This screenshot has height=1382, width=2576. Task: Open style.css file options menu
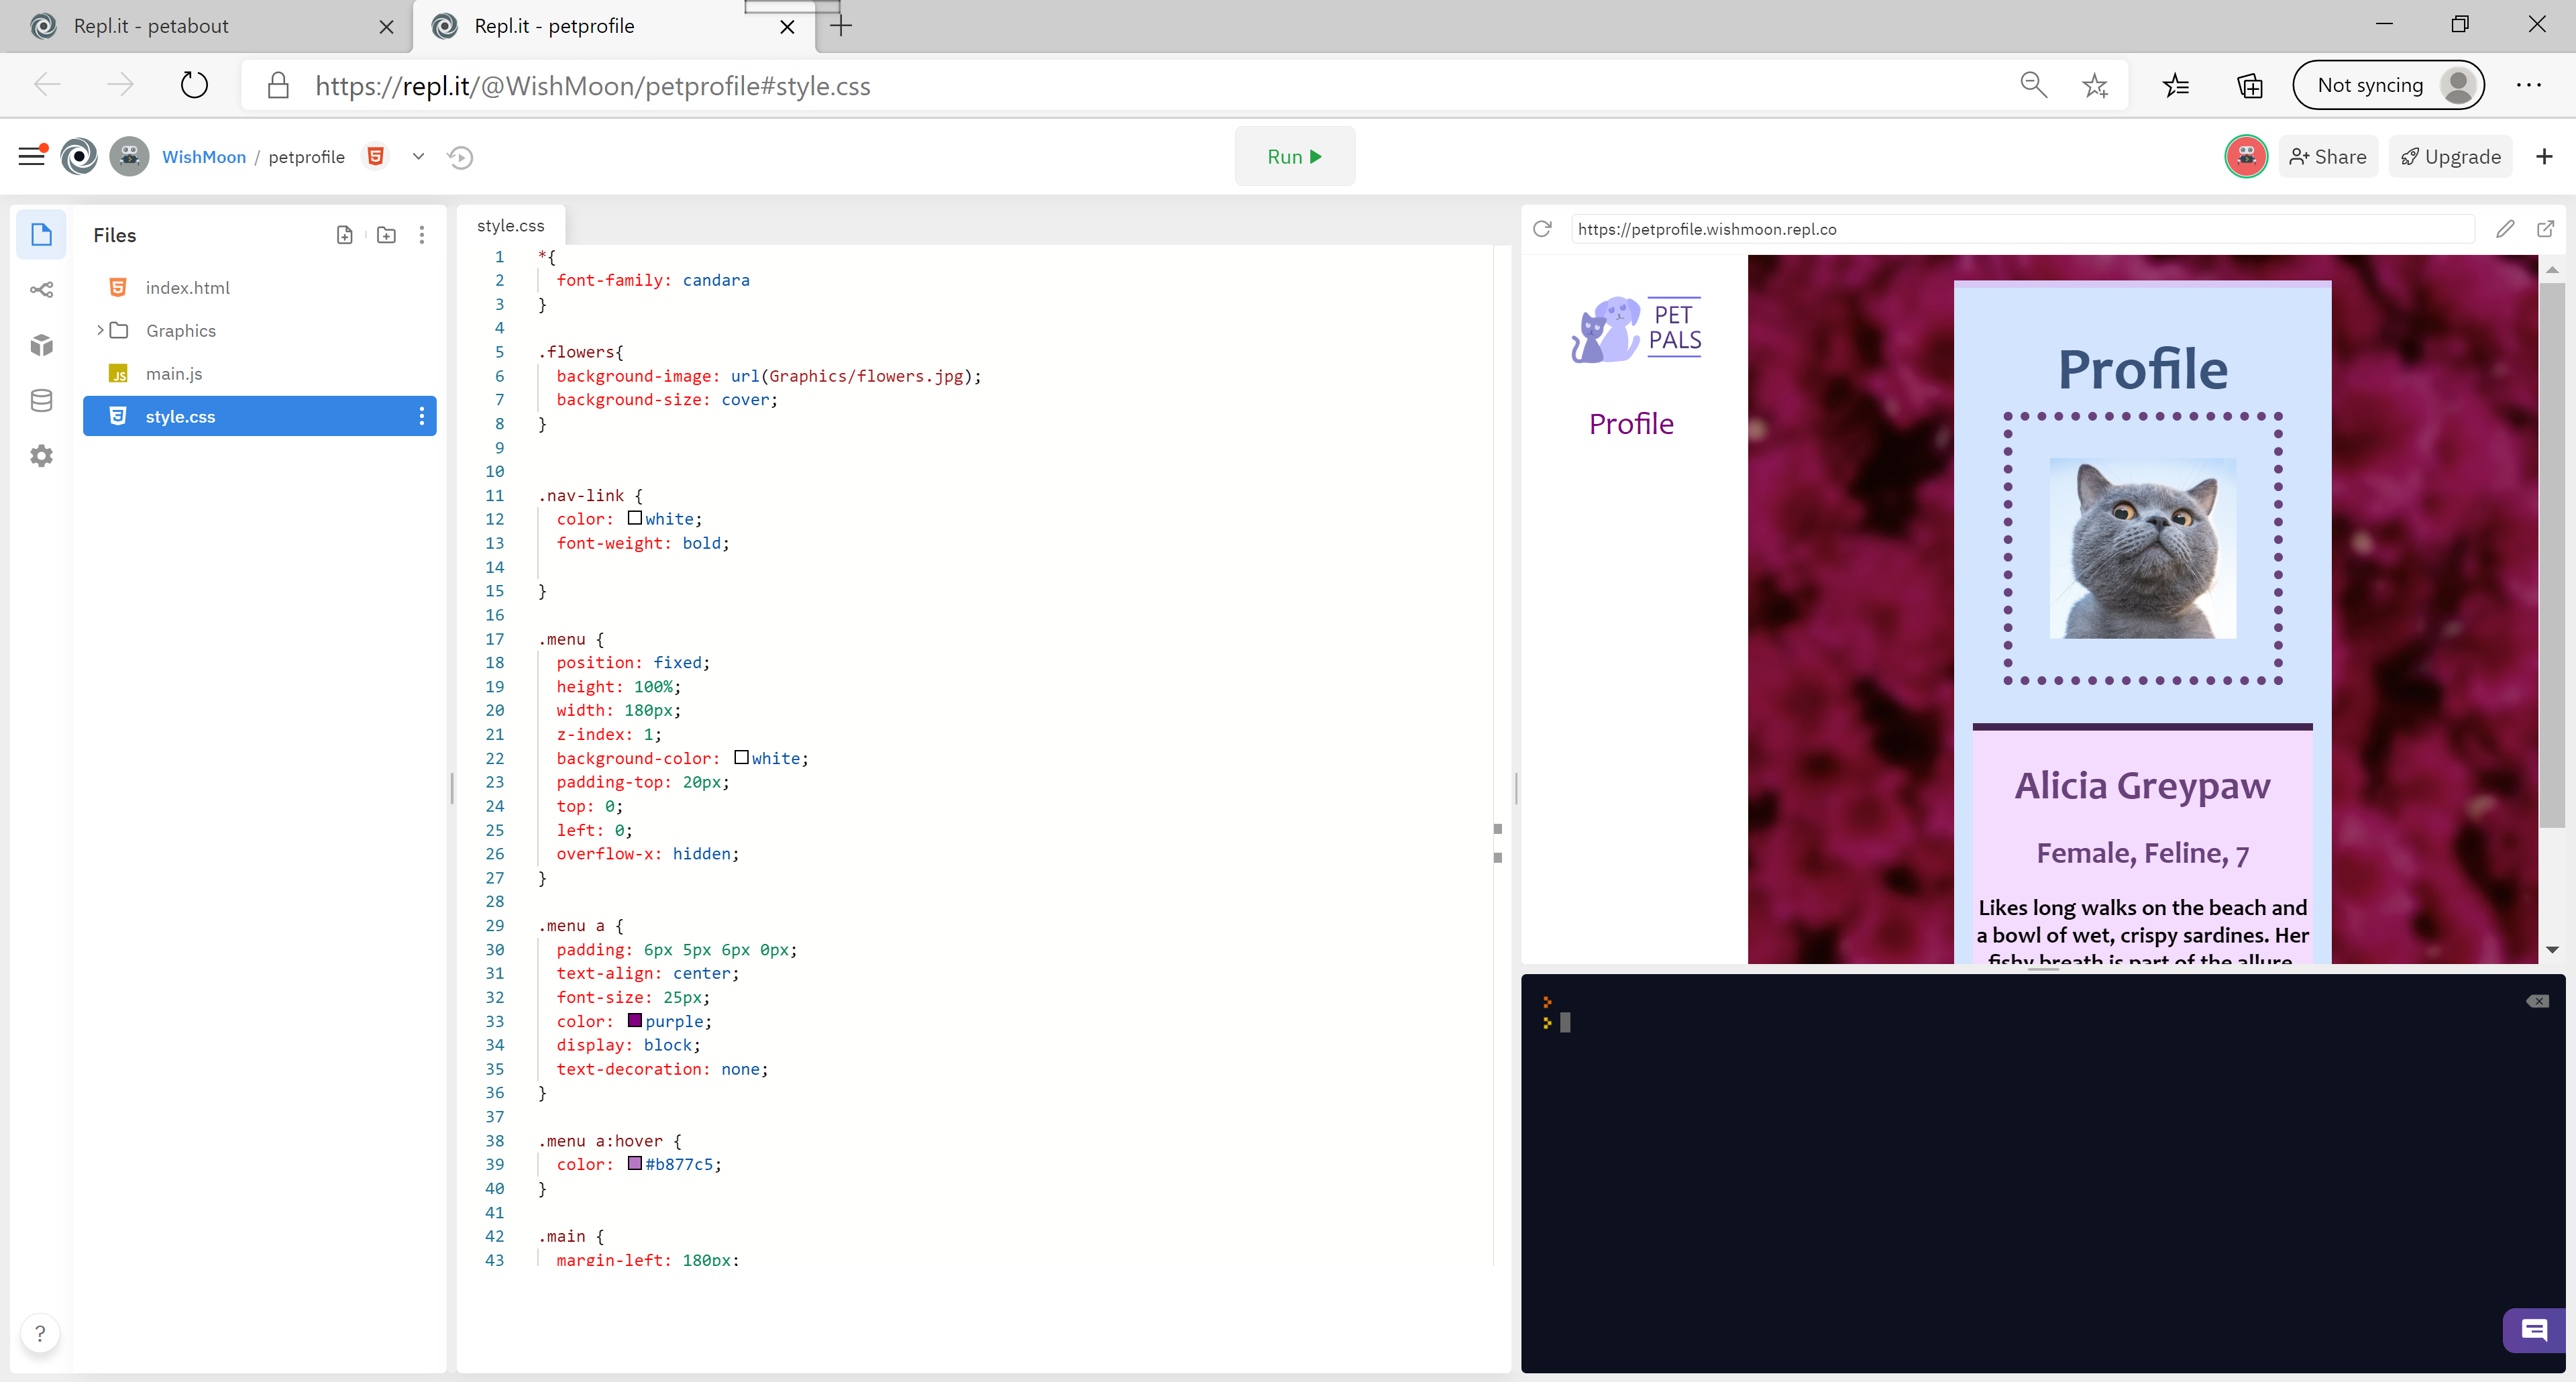click(x=421, y=416)
